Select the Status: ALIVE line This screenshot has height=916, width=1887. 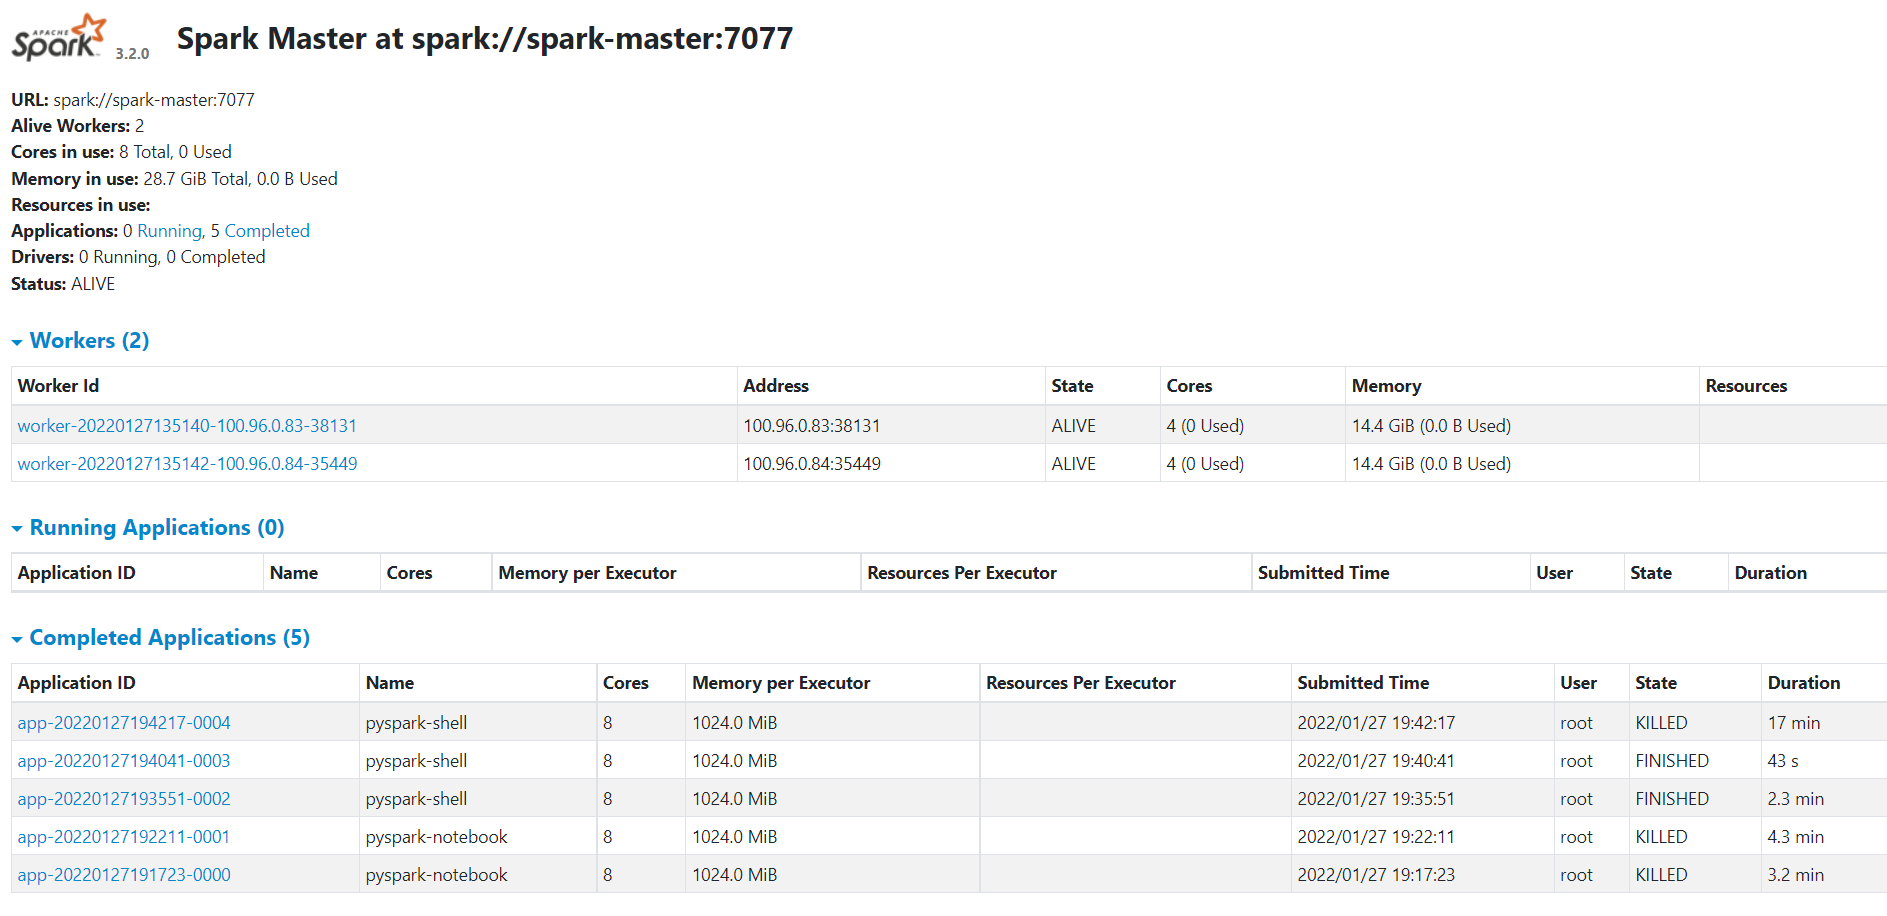[63, 284]
